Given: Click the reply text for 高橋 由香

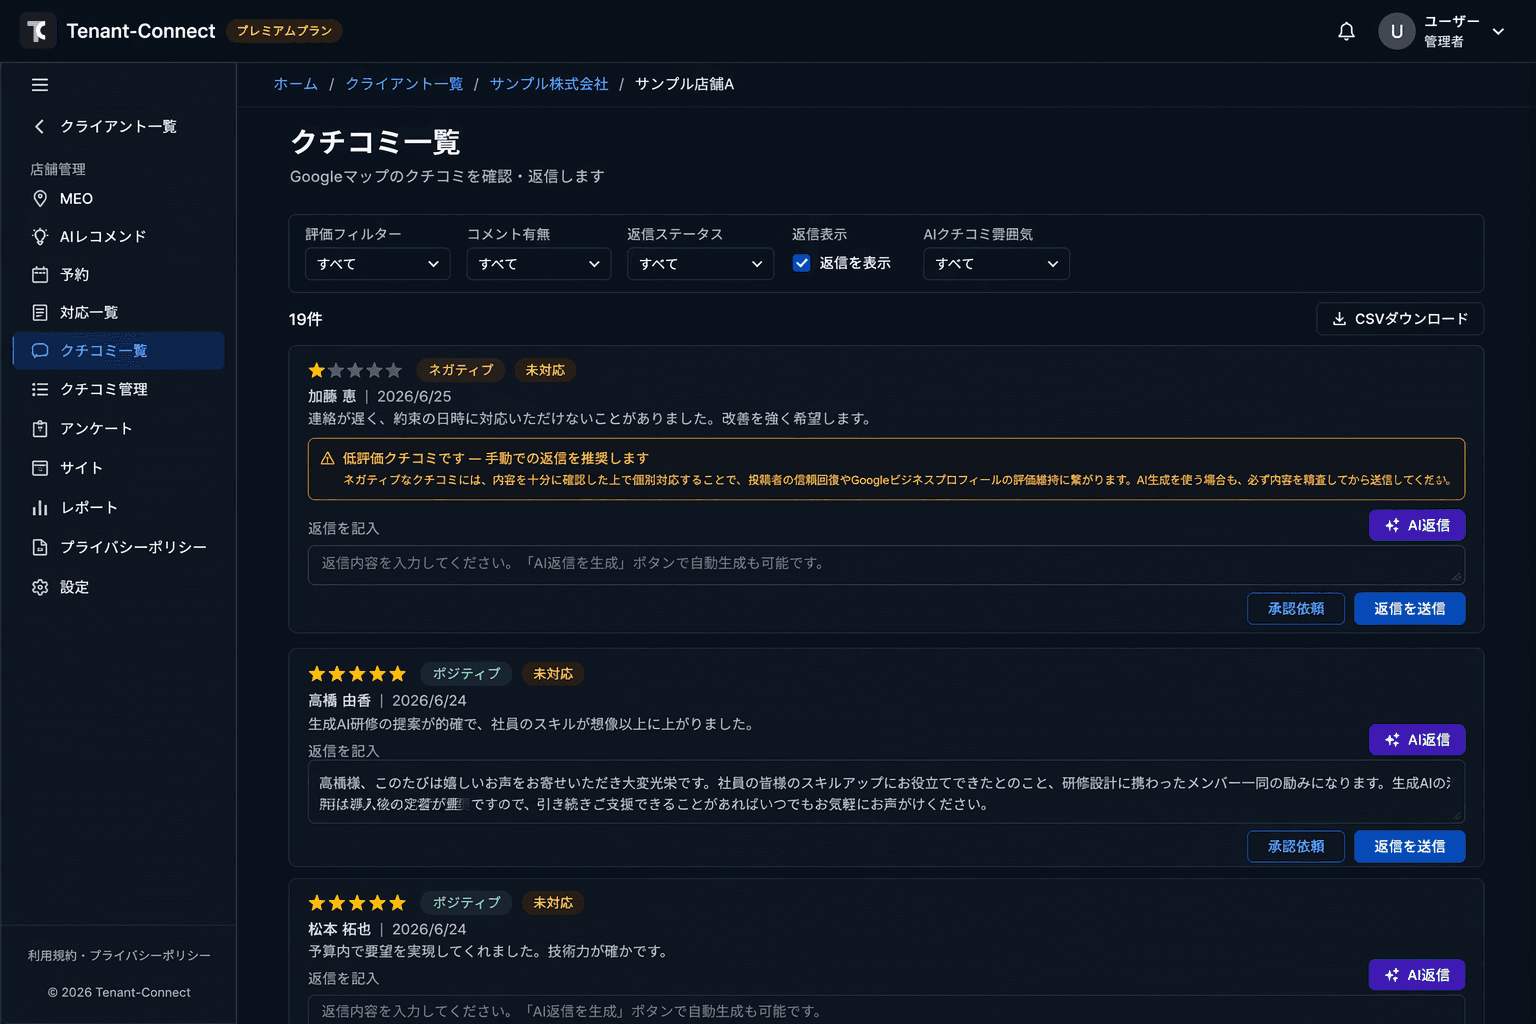Looking at the screenshot, I should click(x=886, y=793).
